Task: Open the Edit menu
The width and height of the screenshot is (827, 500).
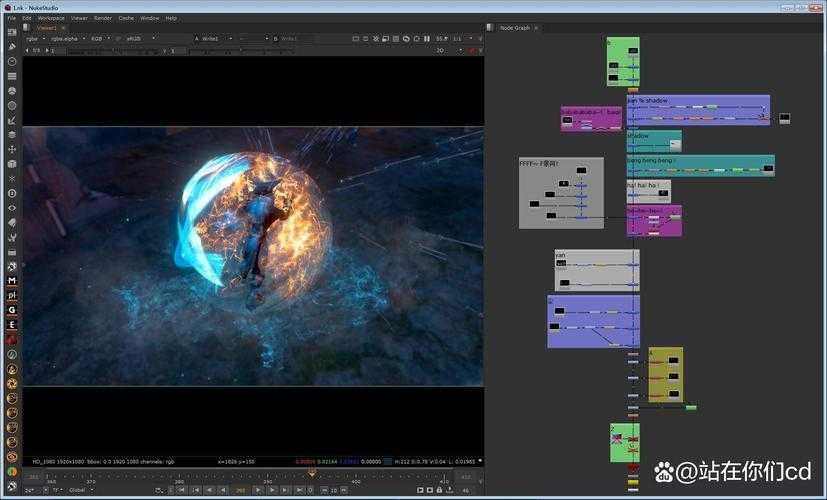Action: click(27, 18)
